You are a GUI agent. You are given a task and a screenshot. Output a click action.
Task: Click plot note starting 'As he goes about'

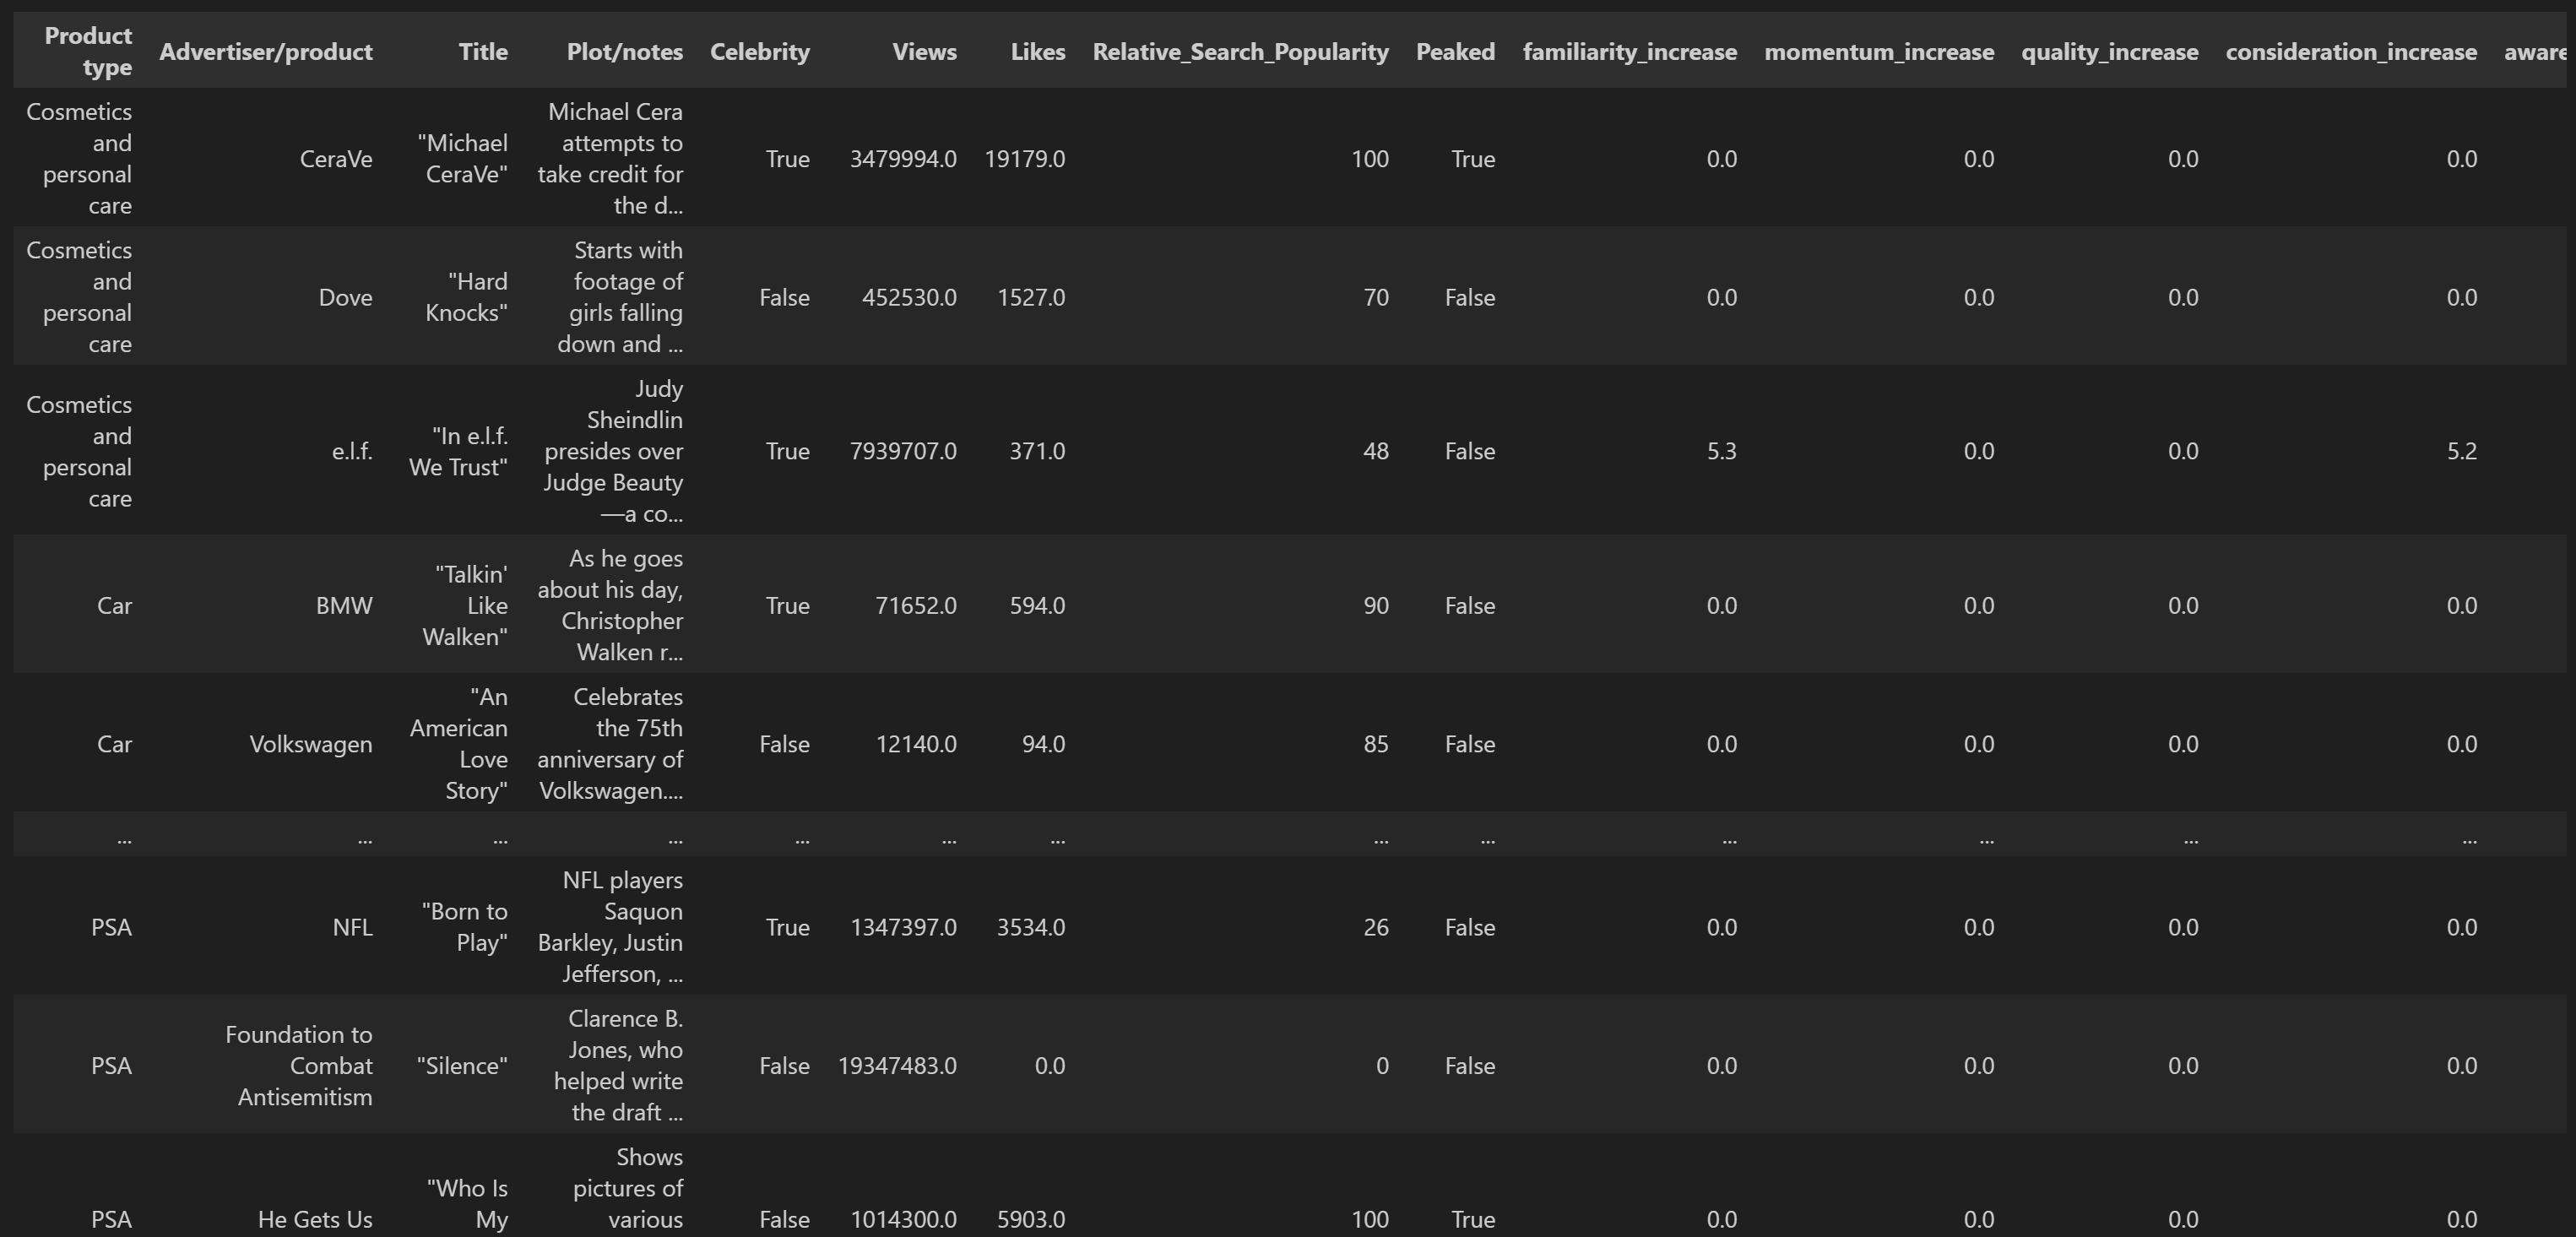(x=610, y=605)
